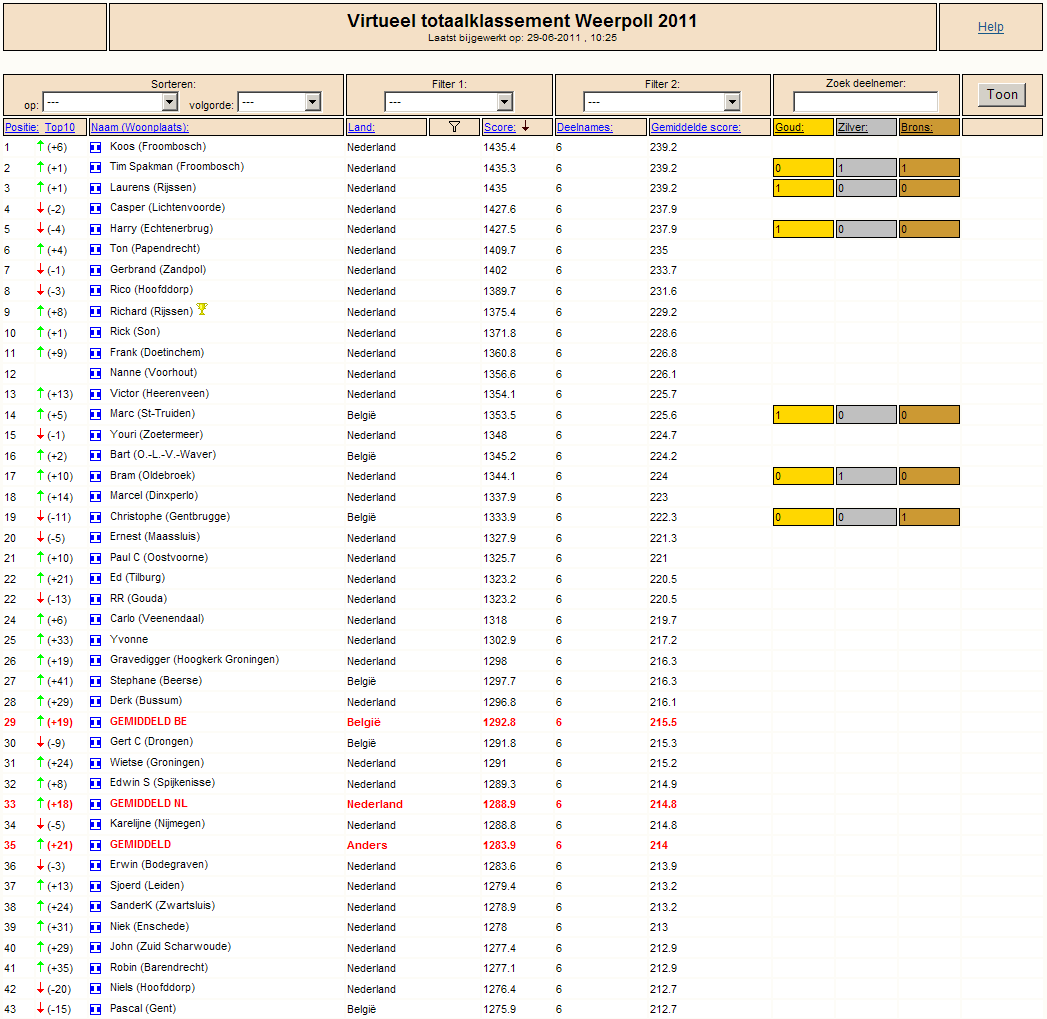Sort by 'Gemiddelde score' column header
The image size is (1047, 1019).
point(696,127)
